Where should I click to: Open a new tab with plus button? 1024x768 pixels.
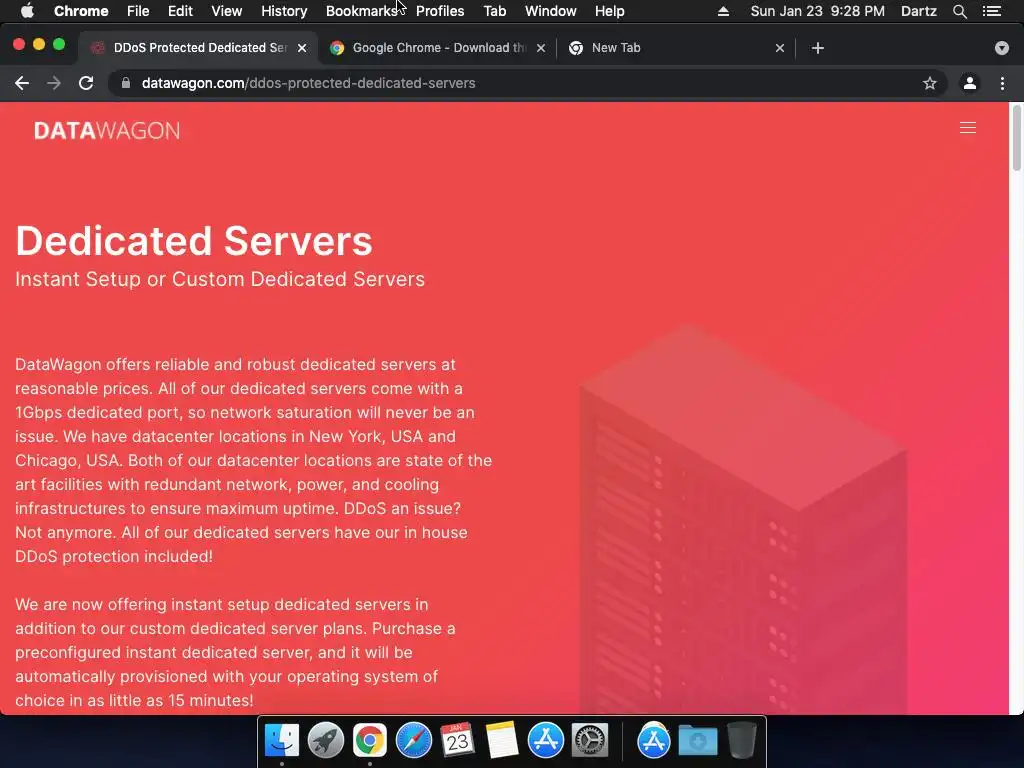(818, 48)
